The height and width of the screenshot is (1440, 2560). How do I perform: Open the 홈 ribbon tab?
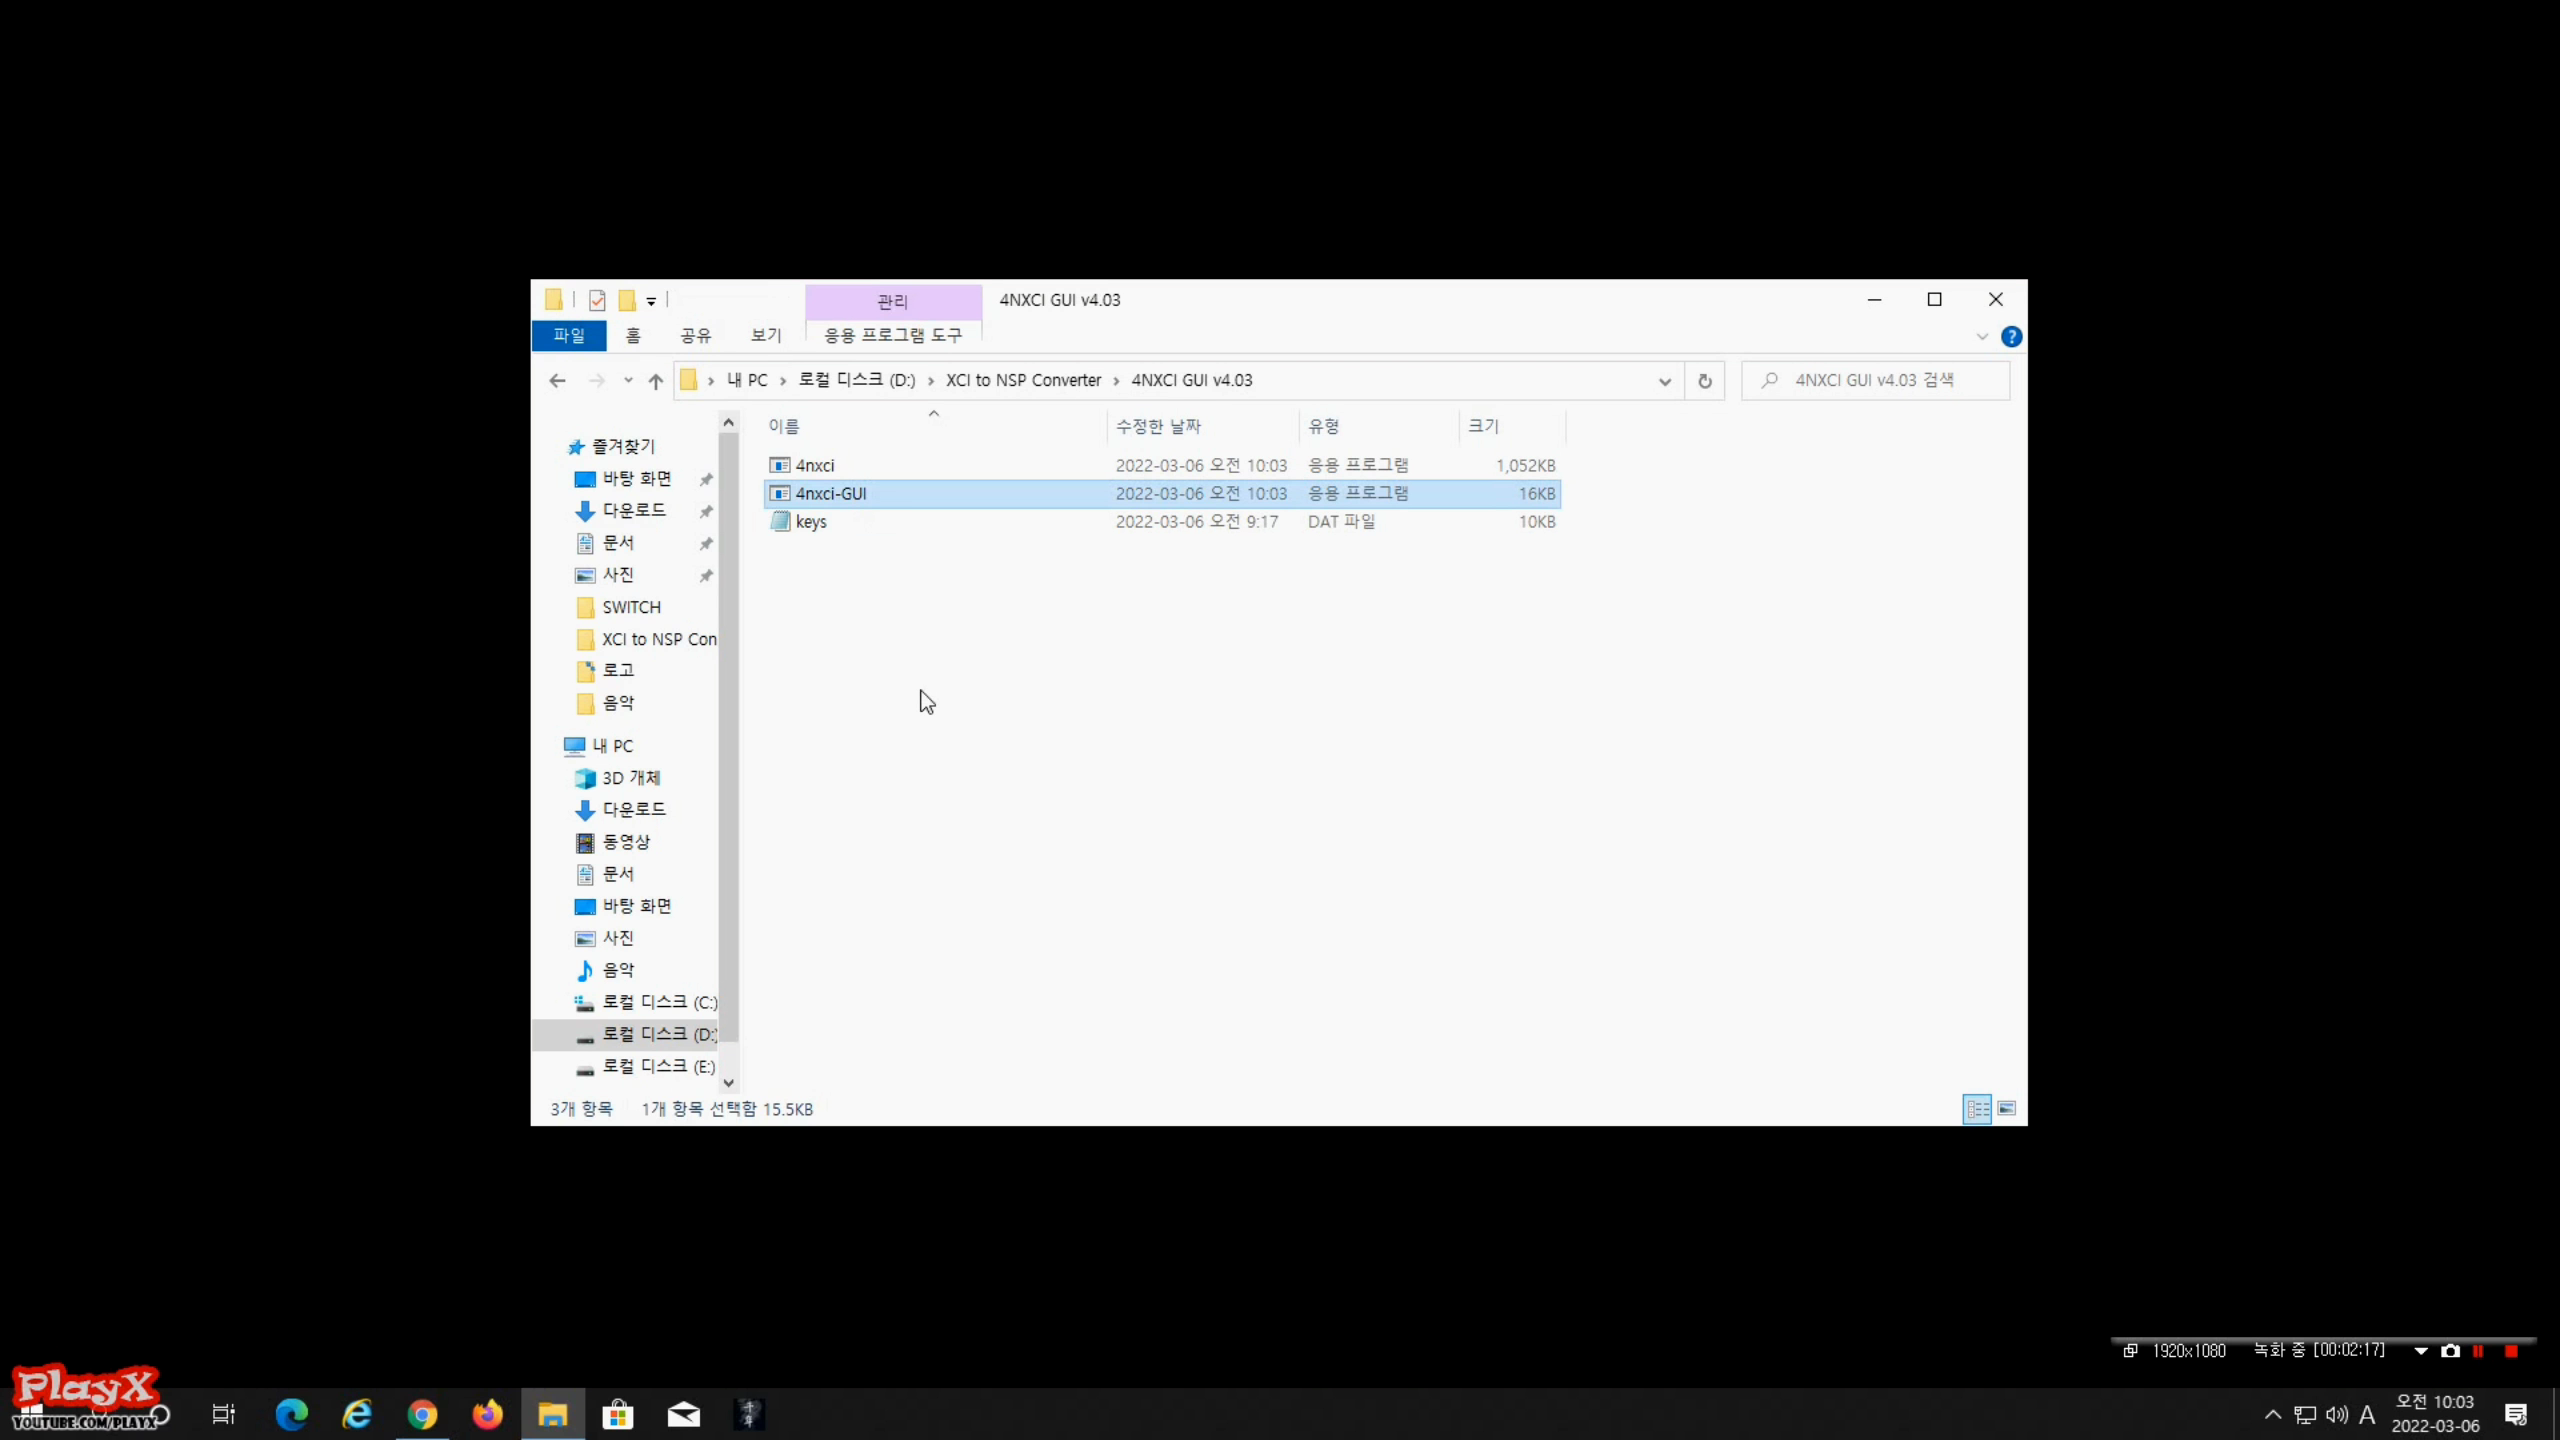[x=633, y=336]
